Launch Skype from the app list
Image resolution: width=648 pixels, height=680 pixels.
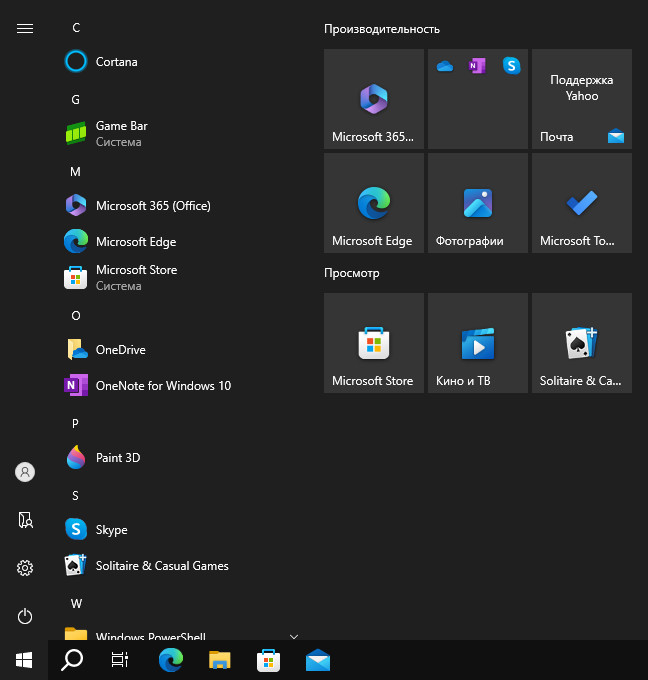180,530
